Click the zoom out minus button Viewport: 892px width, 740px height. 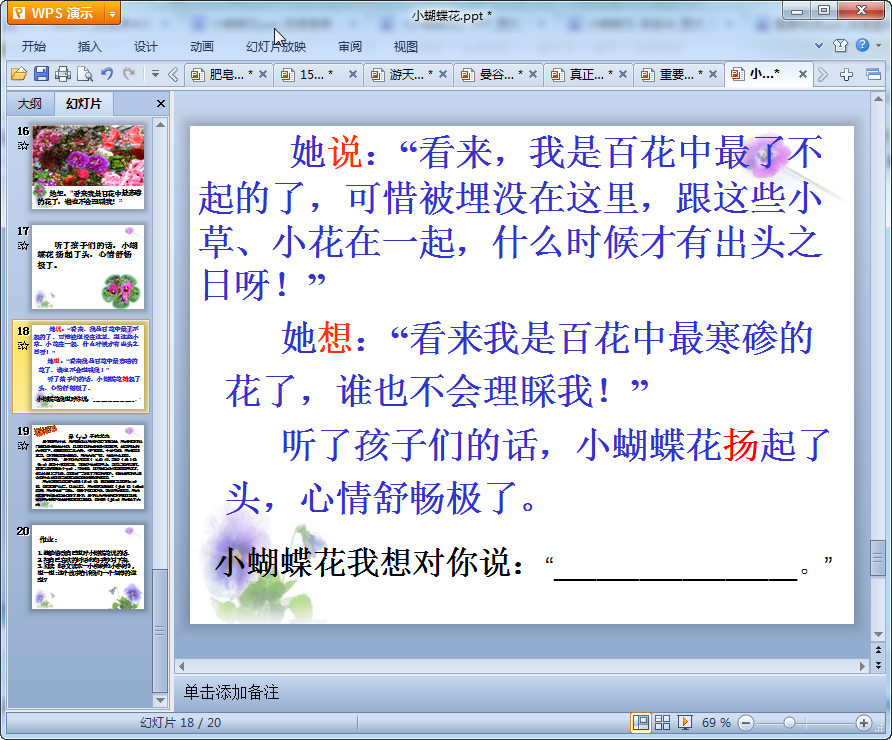coord(746,723)
